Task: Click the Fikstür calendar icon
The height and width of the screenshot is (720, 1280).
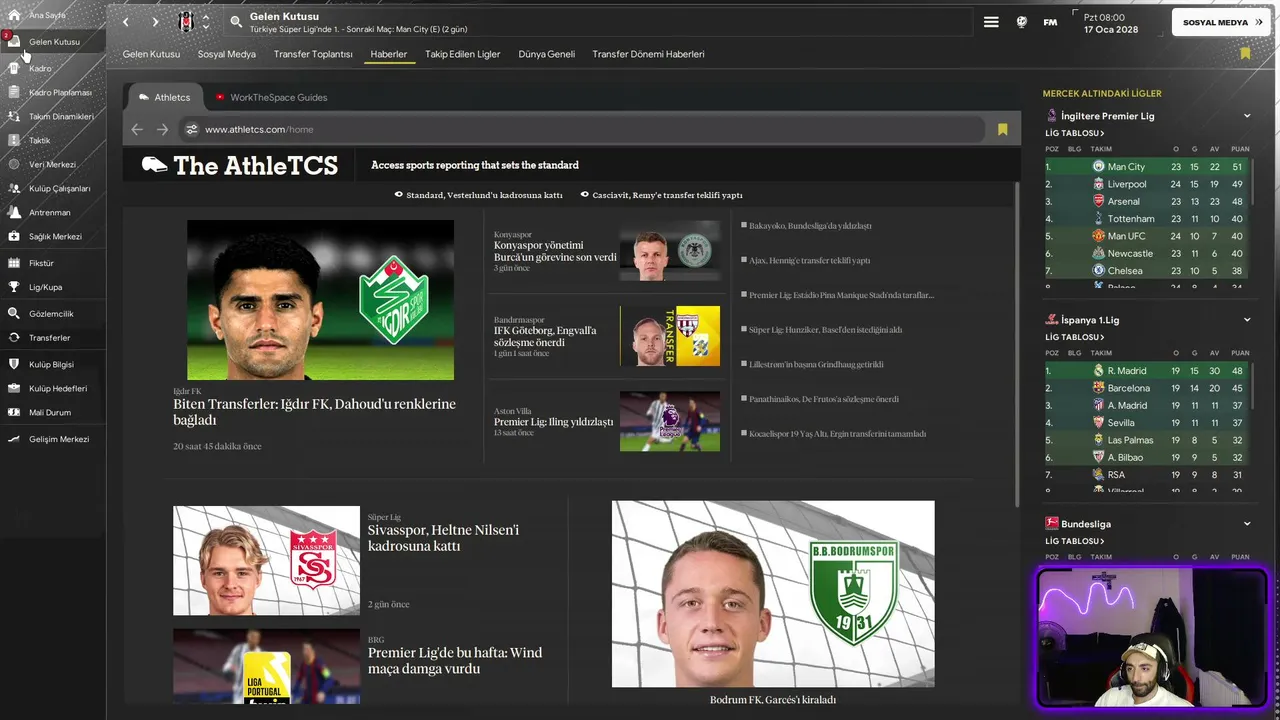Action: click(x=14, y=263)
